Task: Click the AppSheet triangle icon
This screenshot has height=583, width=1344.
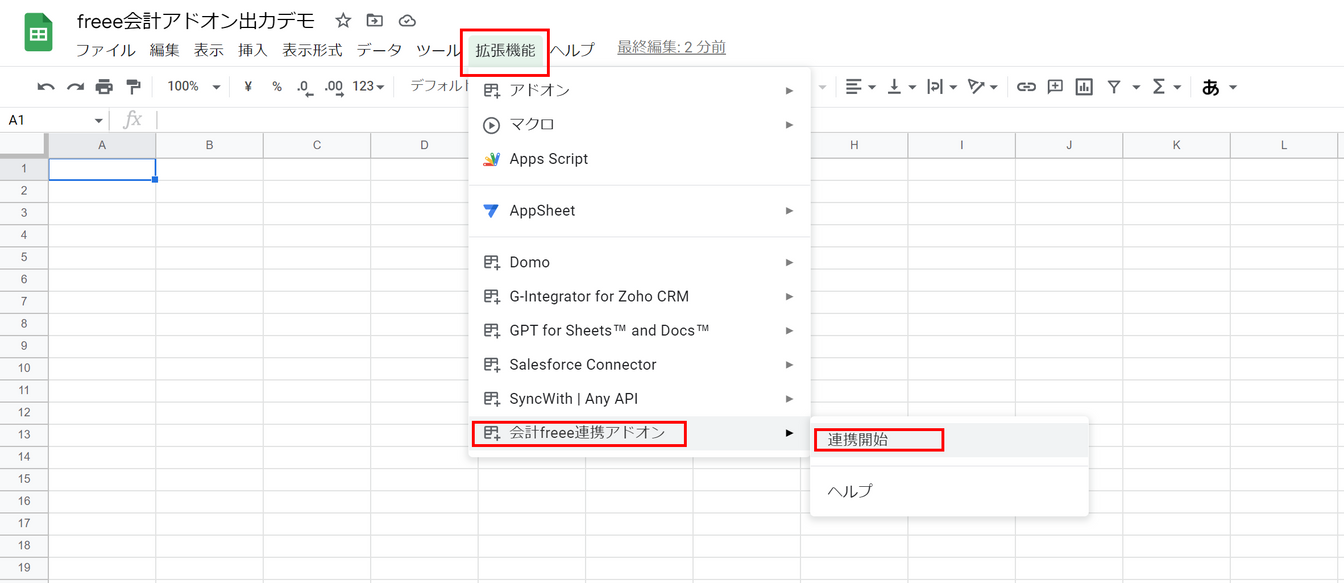Action: click(x=491, y=211)
